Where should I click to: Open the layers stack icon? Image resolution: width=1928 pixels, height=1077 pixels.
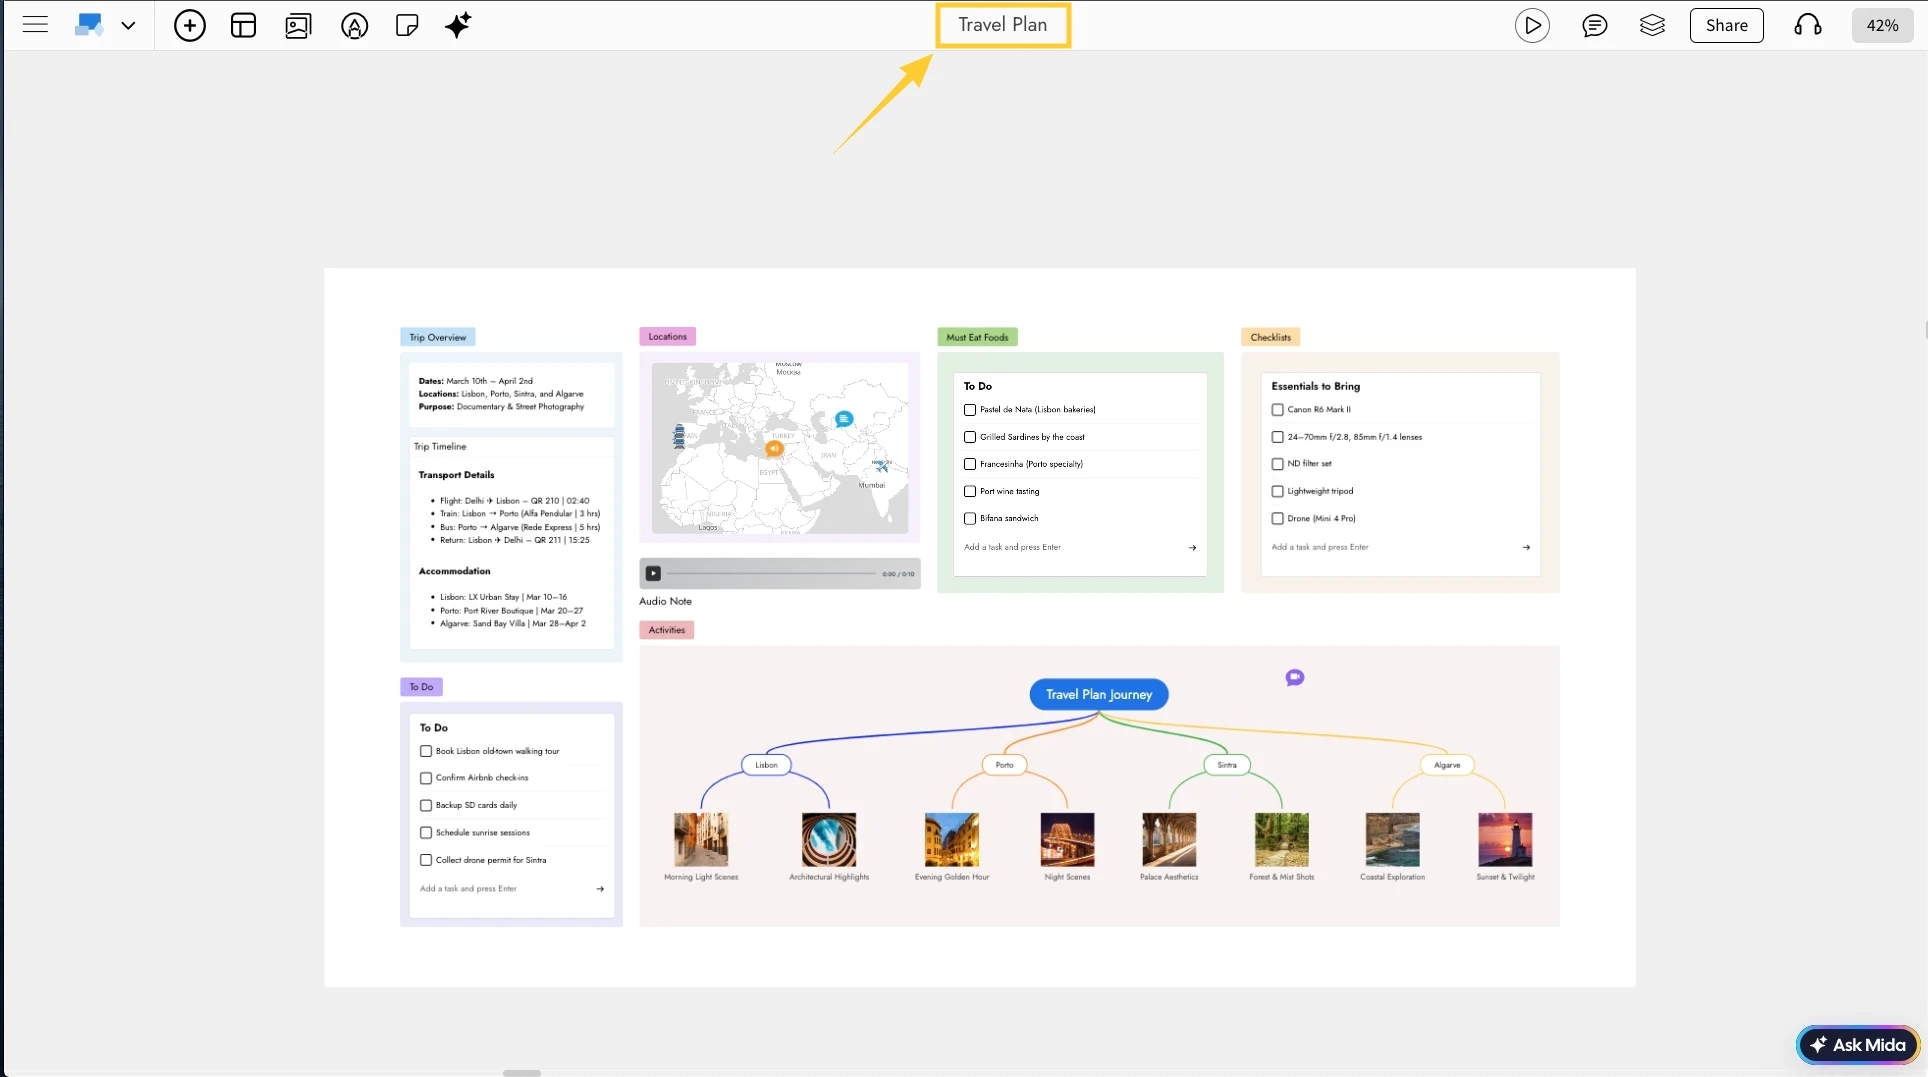(1652, 25)
